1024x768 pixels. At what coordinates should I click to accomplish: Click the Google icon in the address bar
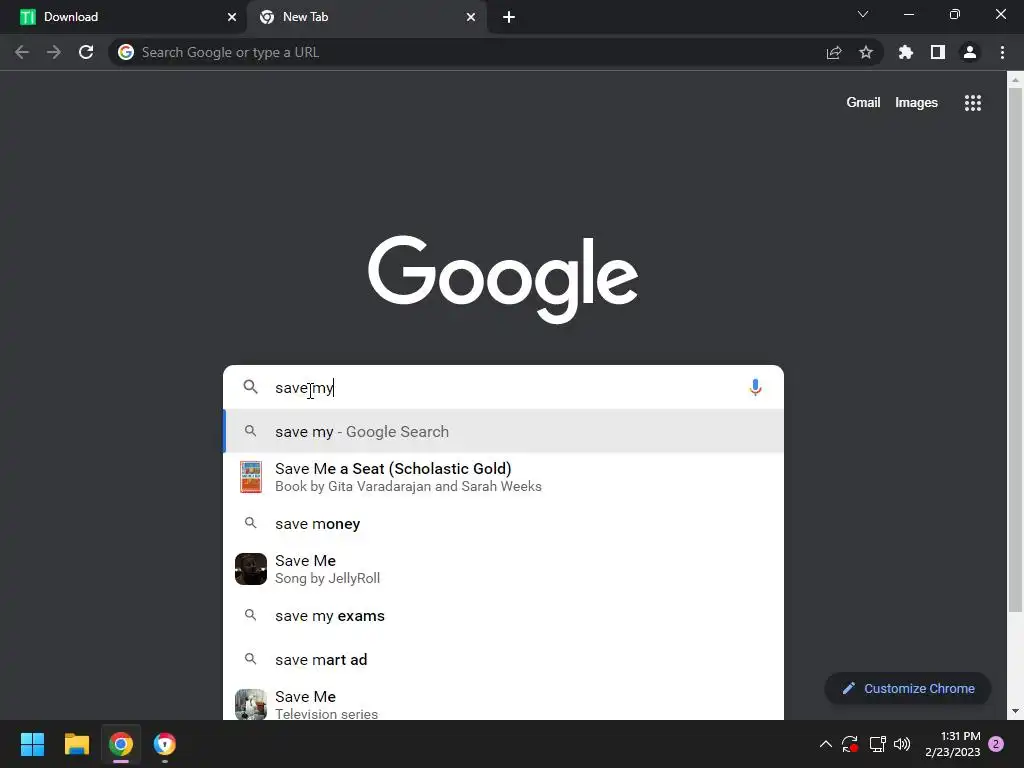coord(126,52)
